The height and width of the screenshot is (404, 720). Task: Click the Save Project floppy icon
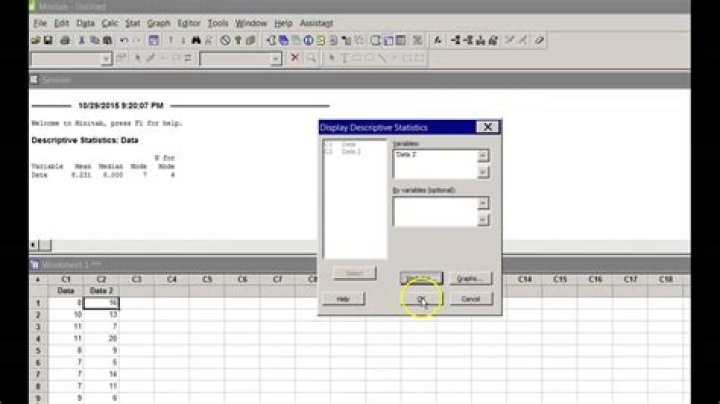(48, 40)
